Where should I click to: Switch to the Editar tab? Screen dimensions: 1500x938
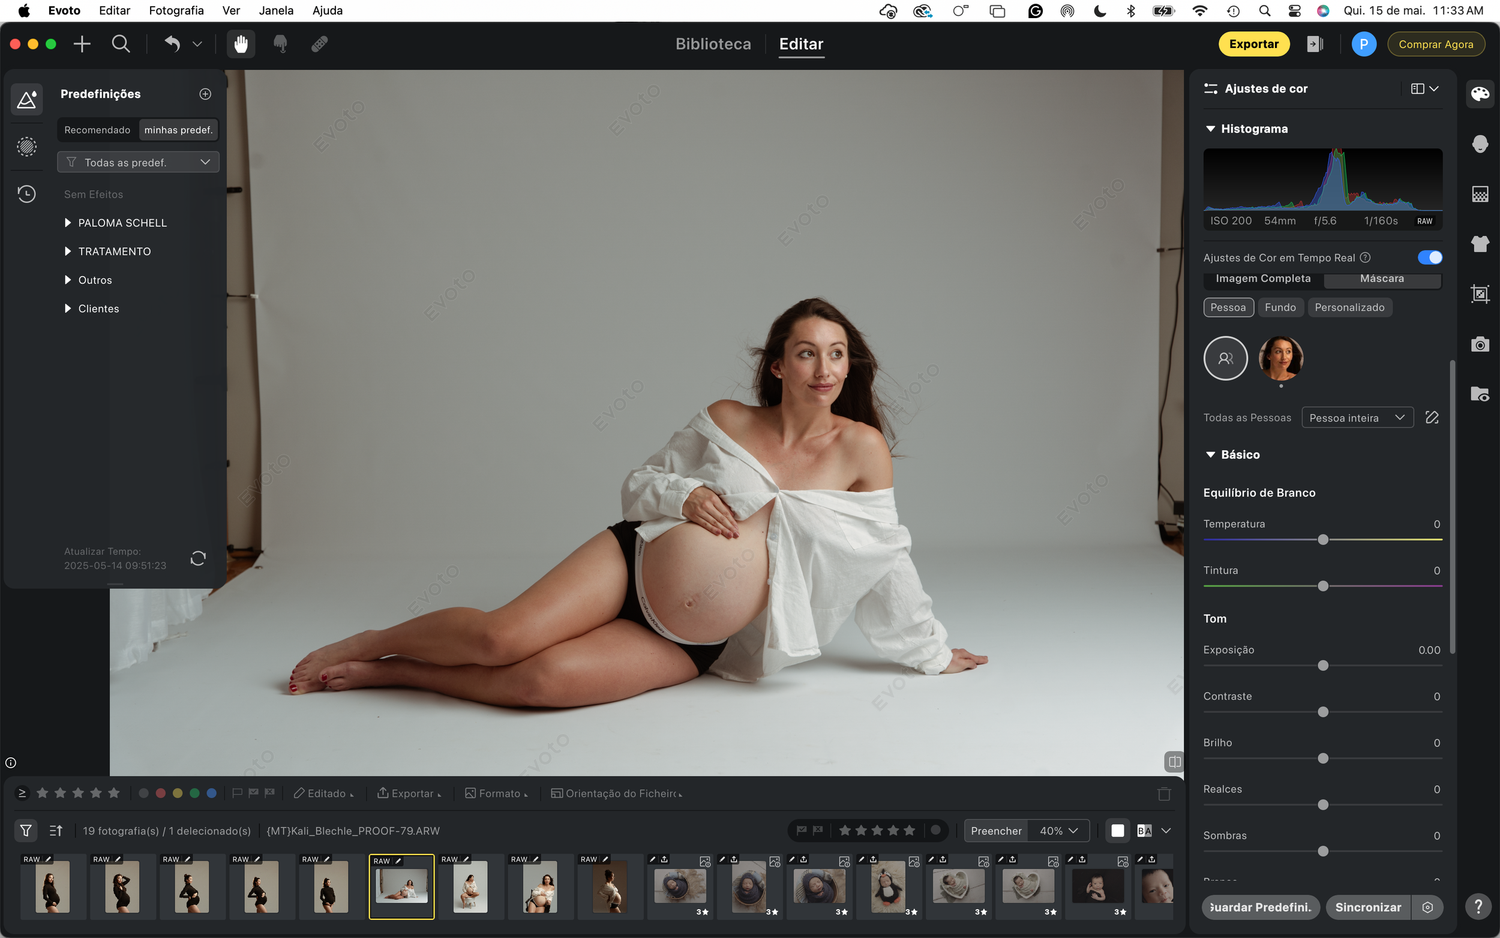[x=801, y=44]
